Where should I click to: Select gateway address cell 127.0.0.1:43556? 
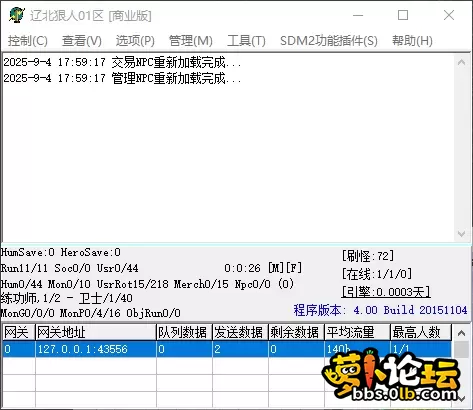point(96,349)
